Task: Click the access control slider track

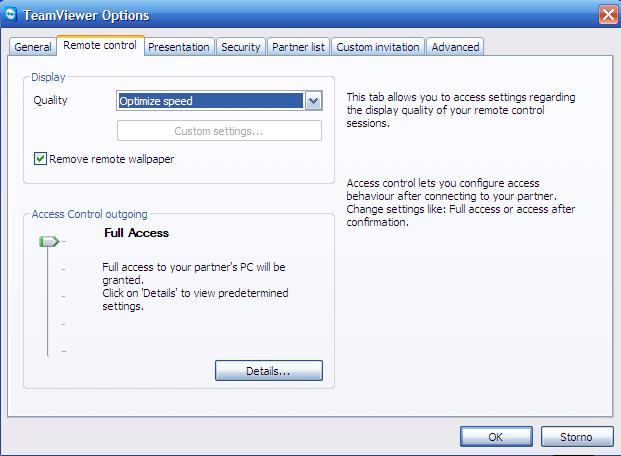Action: point(48,301)
